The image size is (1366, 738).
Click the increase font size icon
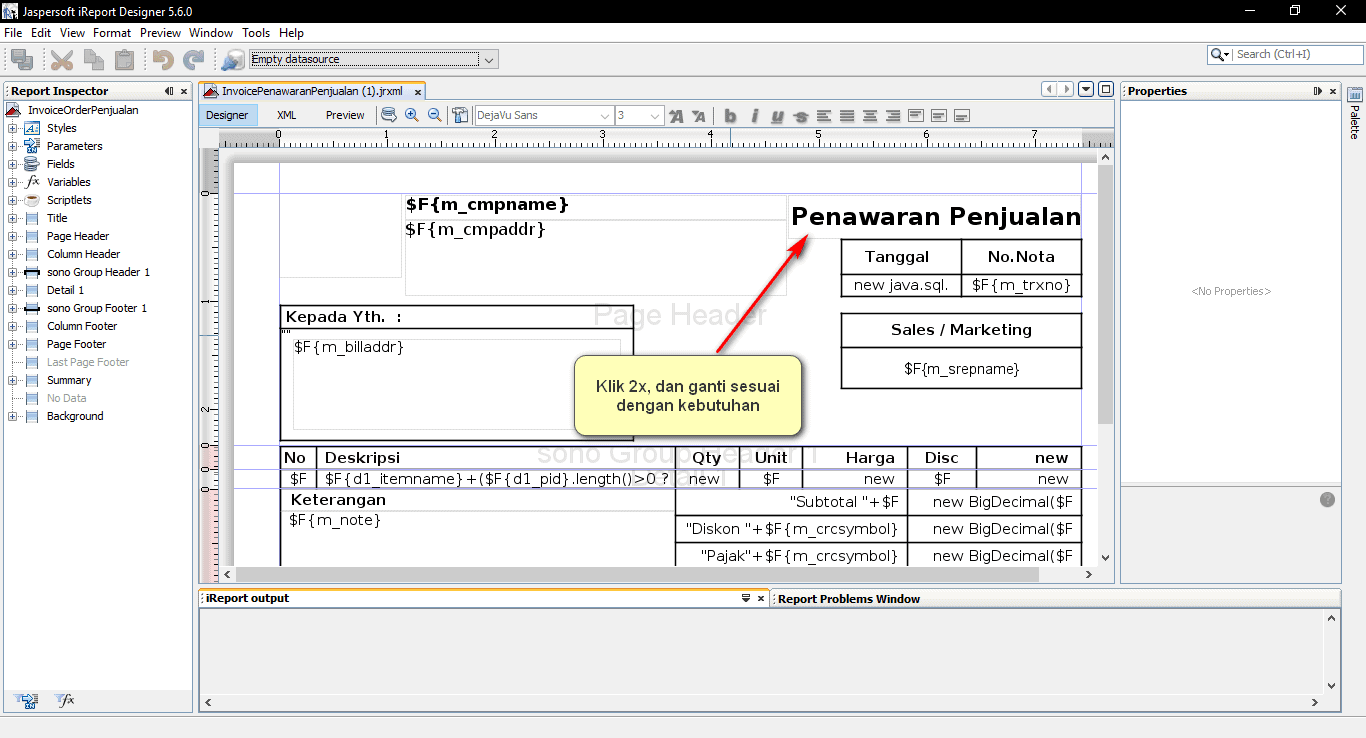point(676,116)
